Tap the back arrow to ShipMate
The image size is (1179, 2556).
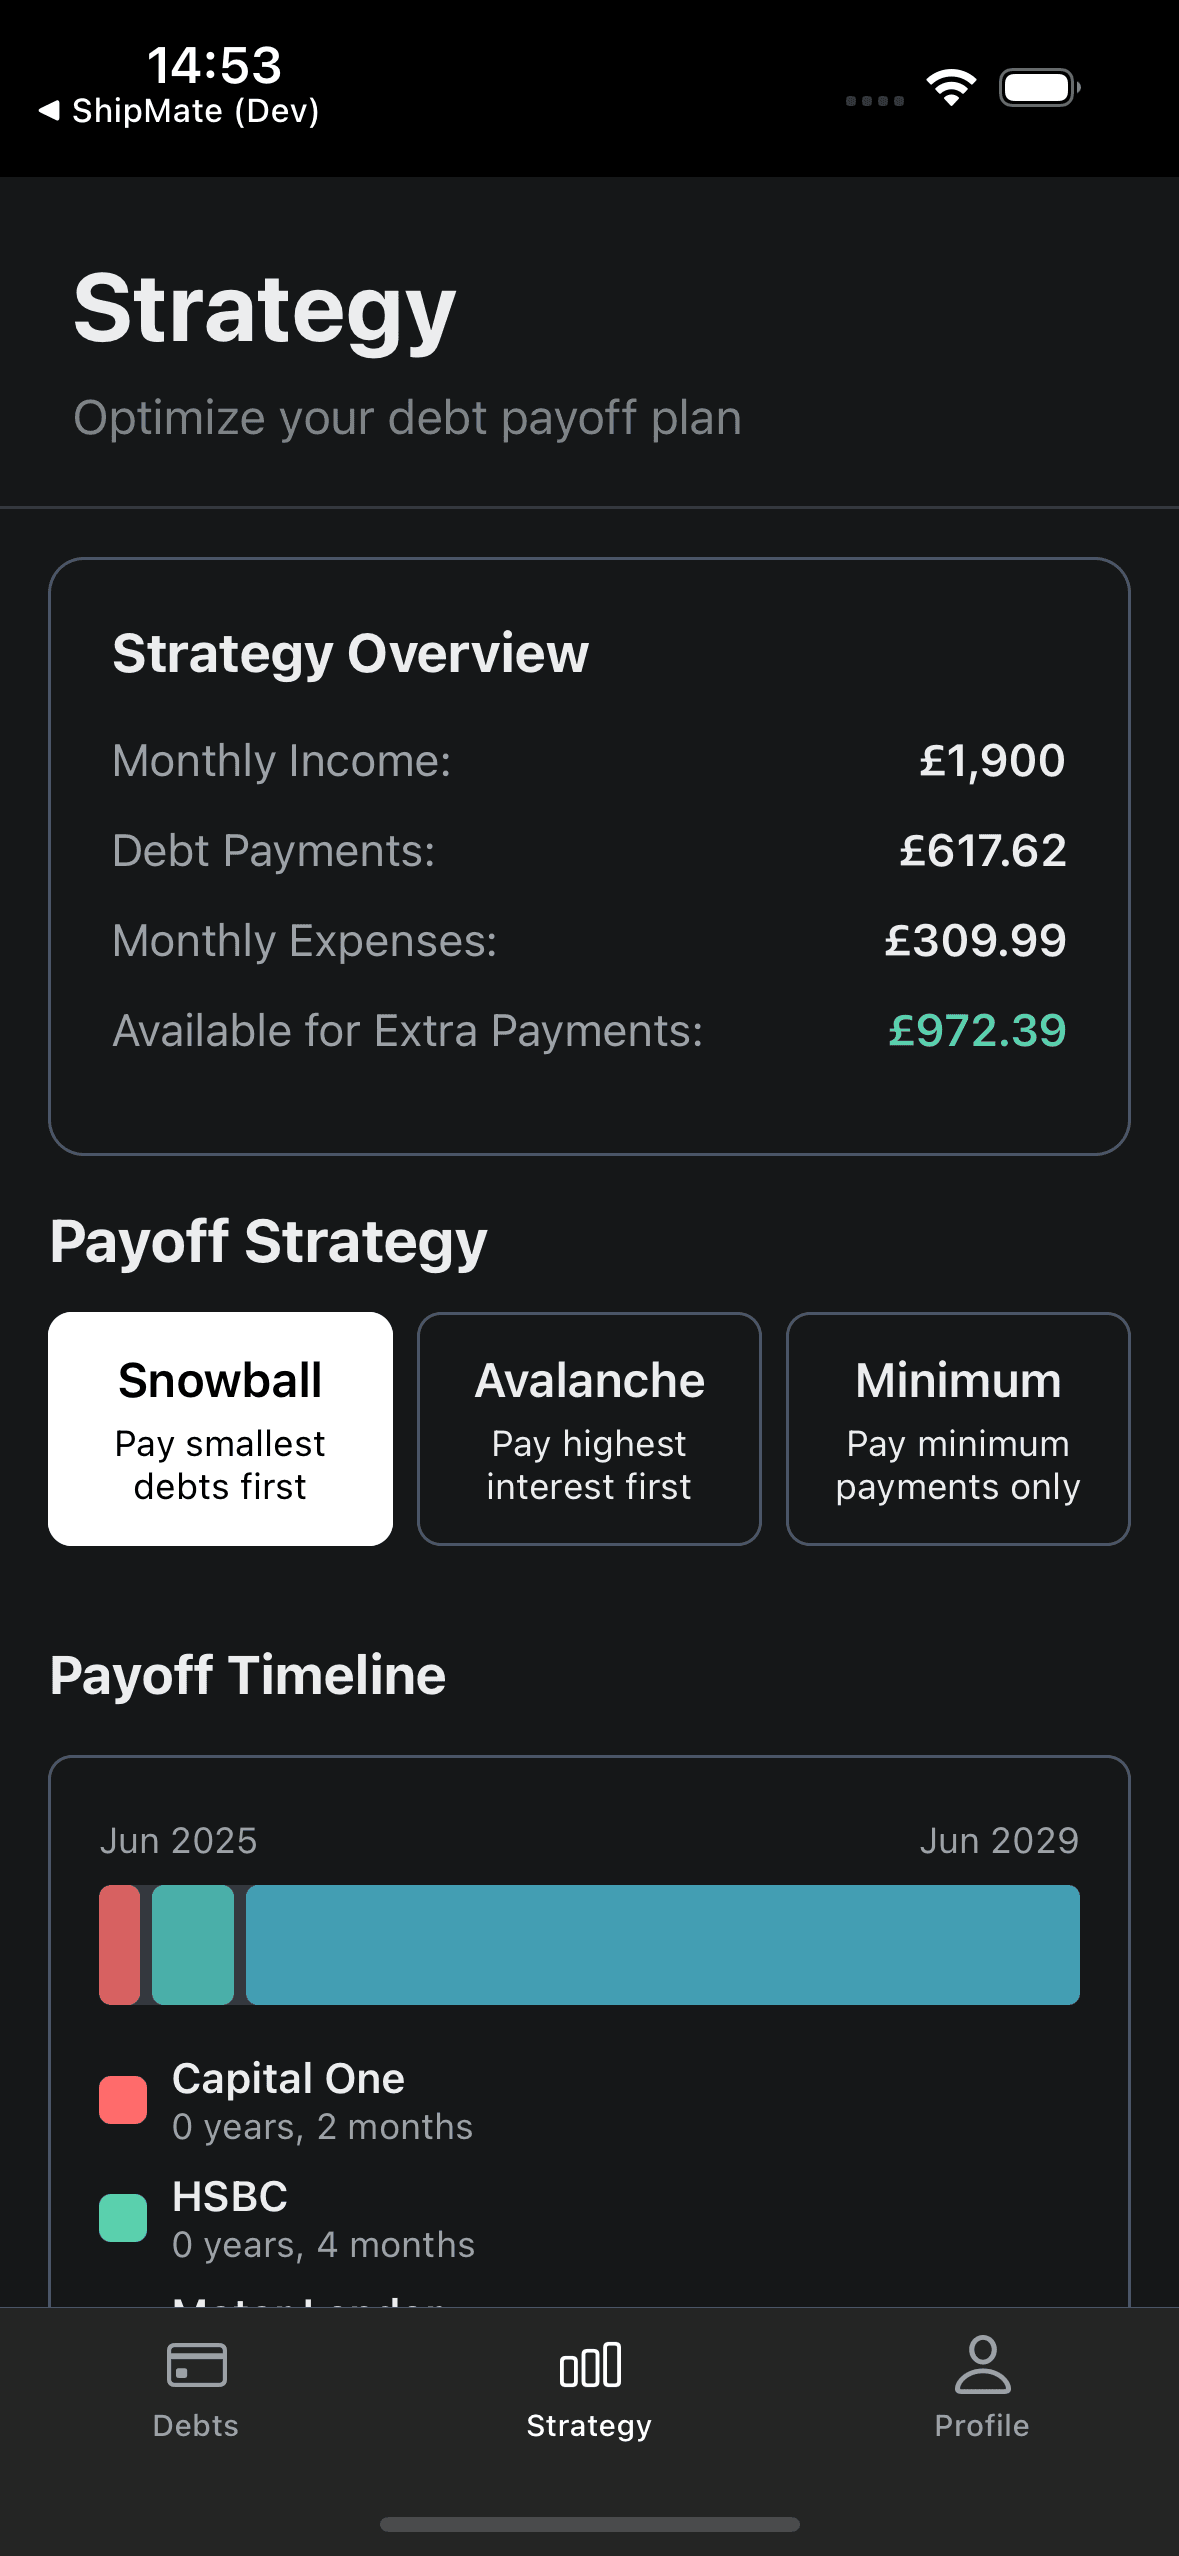tap(49, 110)
